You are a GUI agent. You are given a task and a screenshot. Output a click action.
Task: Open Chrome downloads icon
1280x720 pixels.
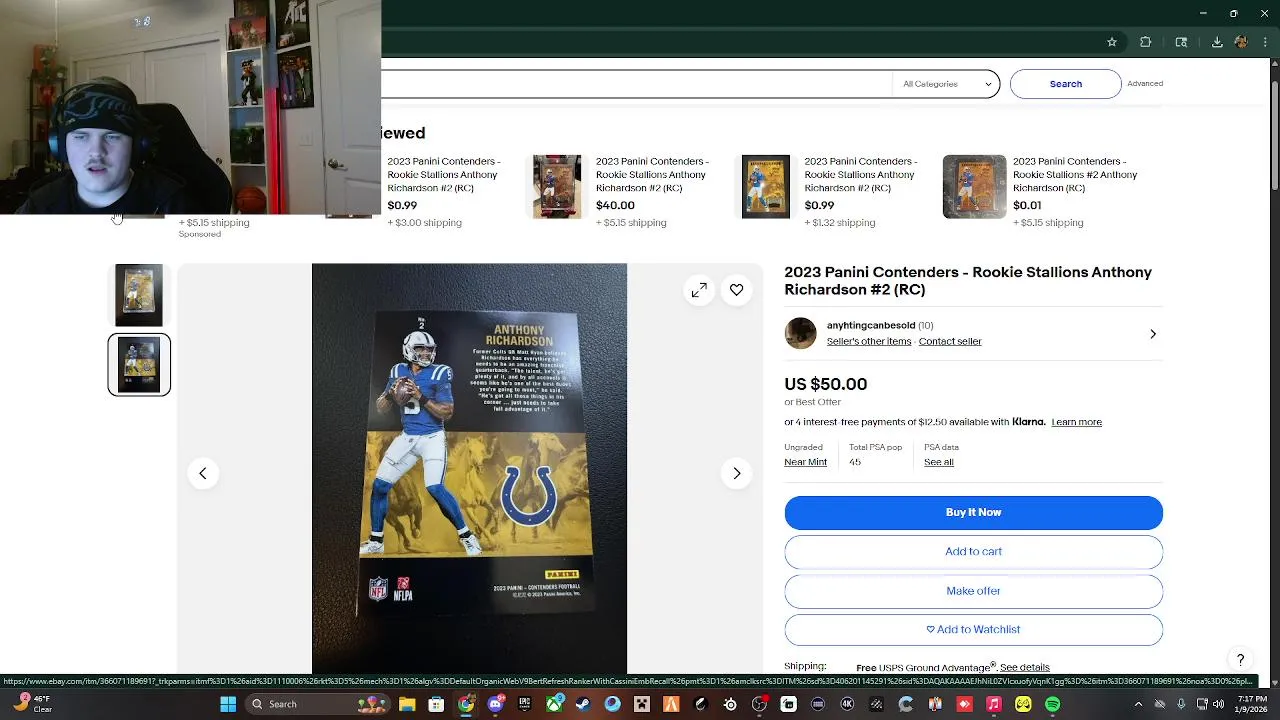[1217, 42]
